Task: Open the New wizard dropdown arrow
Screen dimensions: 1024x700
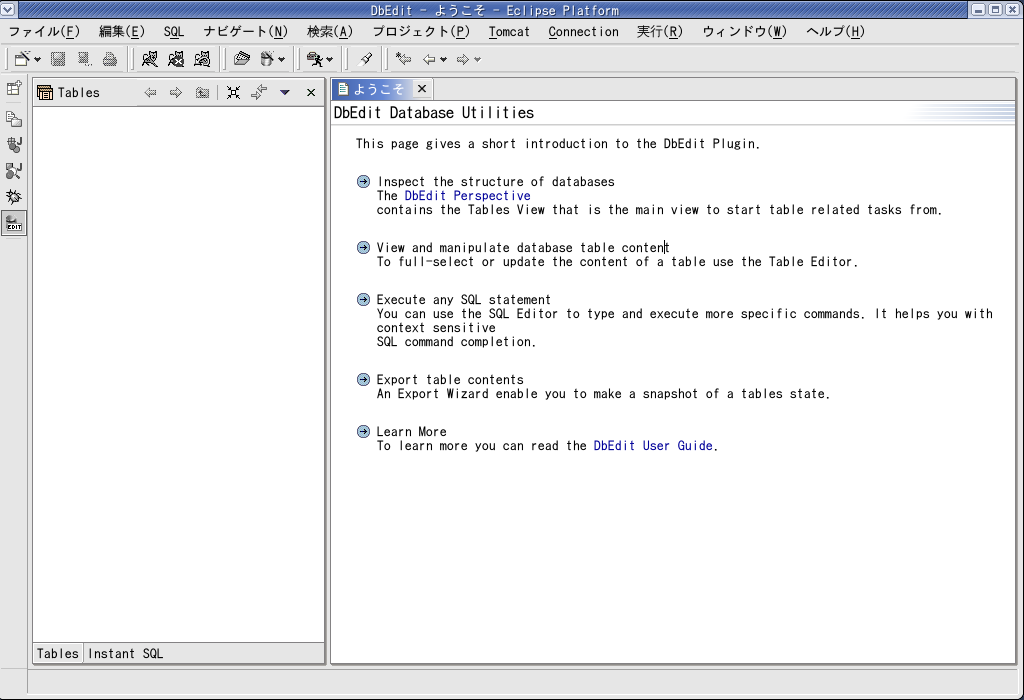Action: point(37,60)
